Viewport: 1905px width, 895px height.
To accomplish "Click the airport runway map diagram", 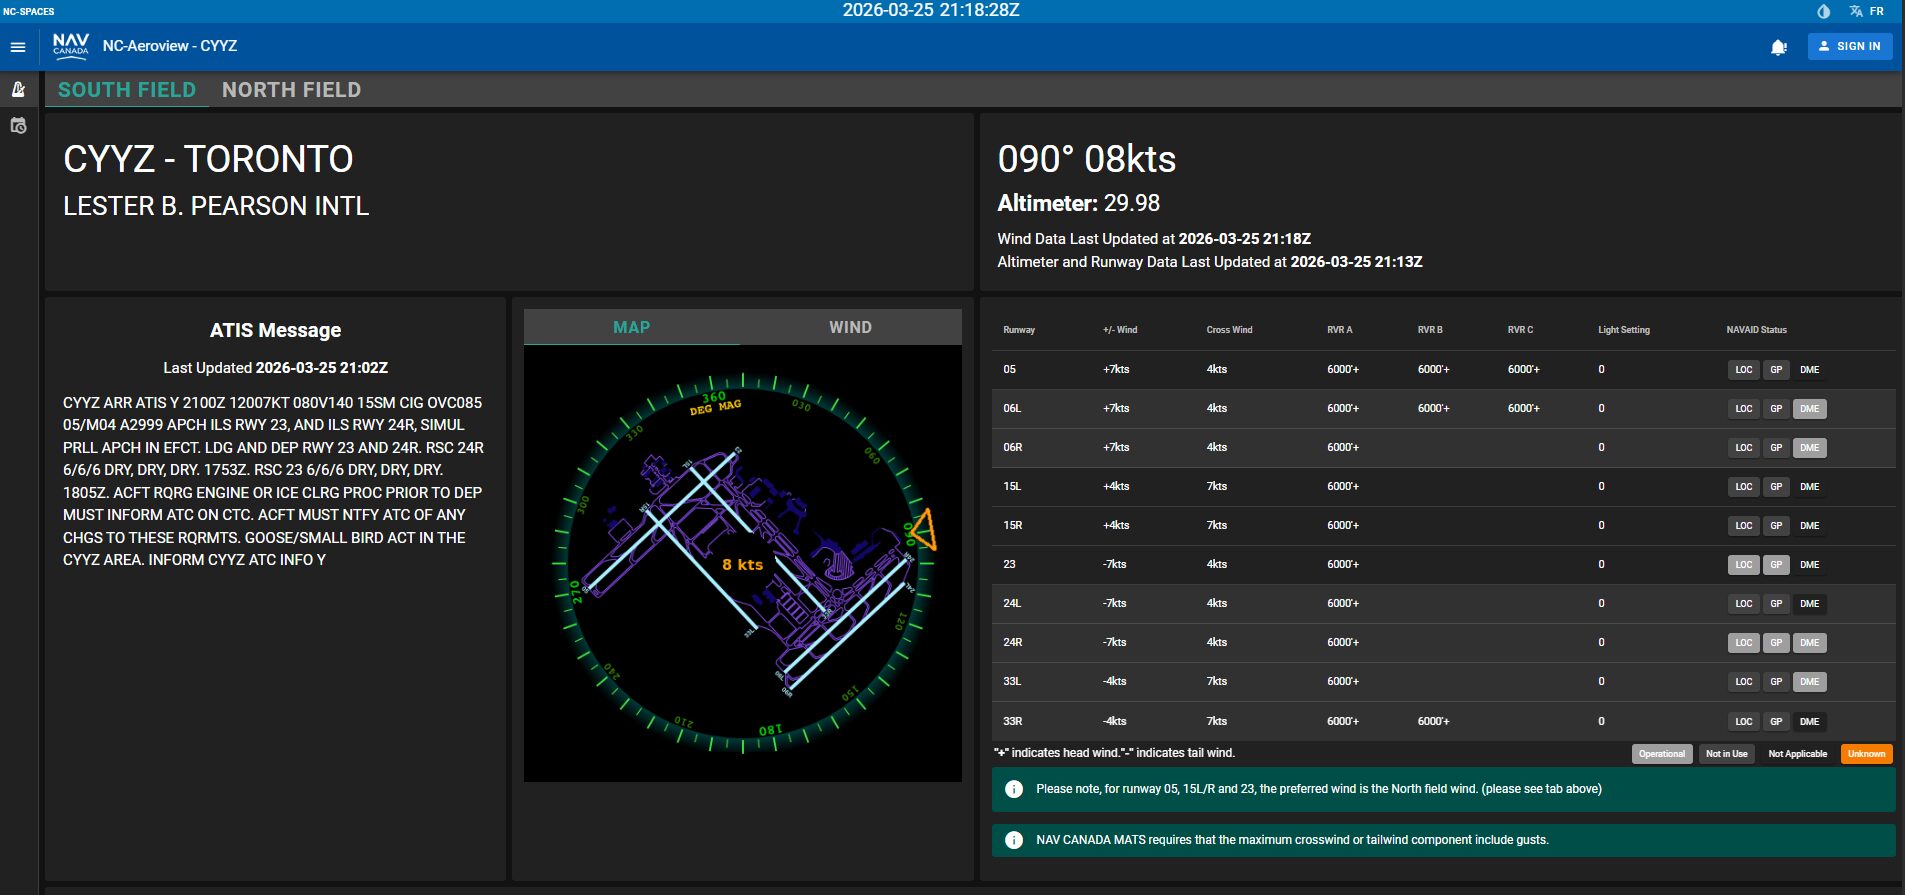I will click(743, 565).
